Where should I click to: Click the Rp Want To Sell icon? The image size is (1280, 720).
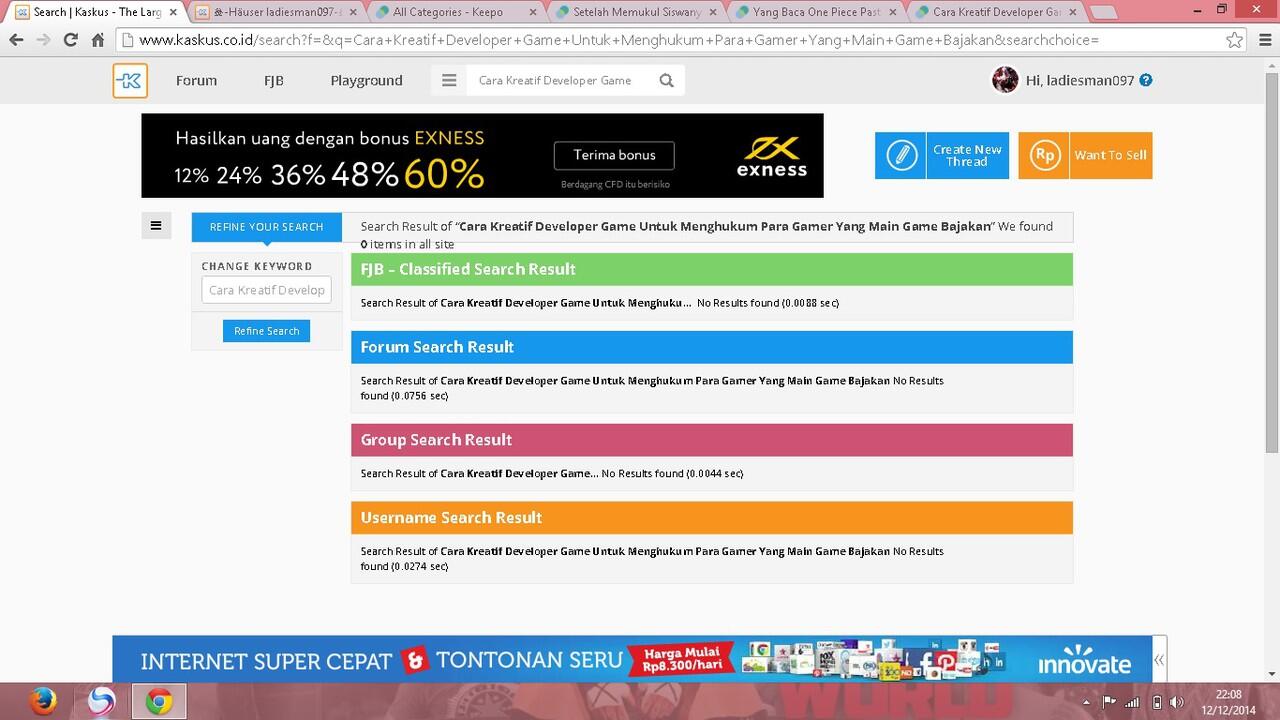1044,155
